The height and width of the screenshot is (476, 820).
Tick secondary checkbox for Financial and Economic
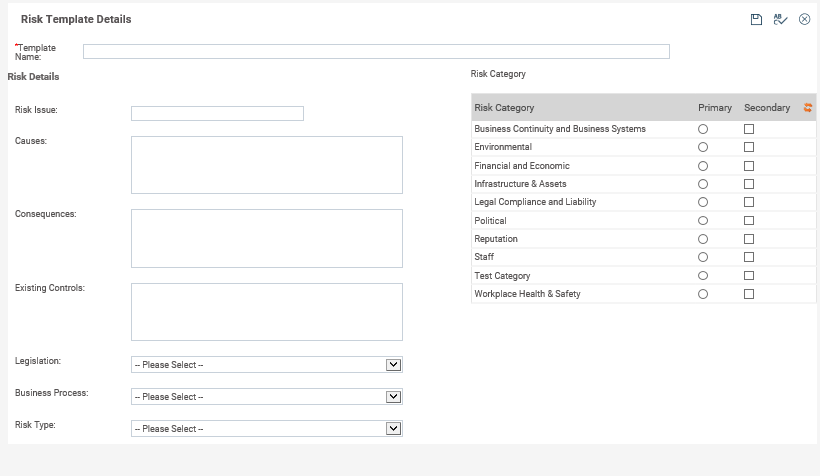(x=749, y=166)
